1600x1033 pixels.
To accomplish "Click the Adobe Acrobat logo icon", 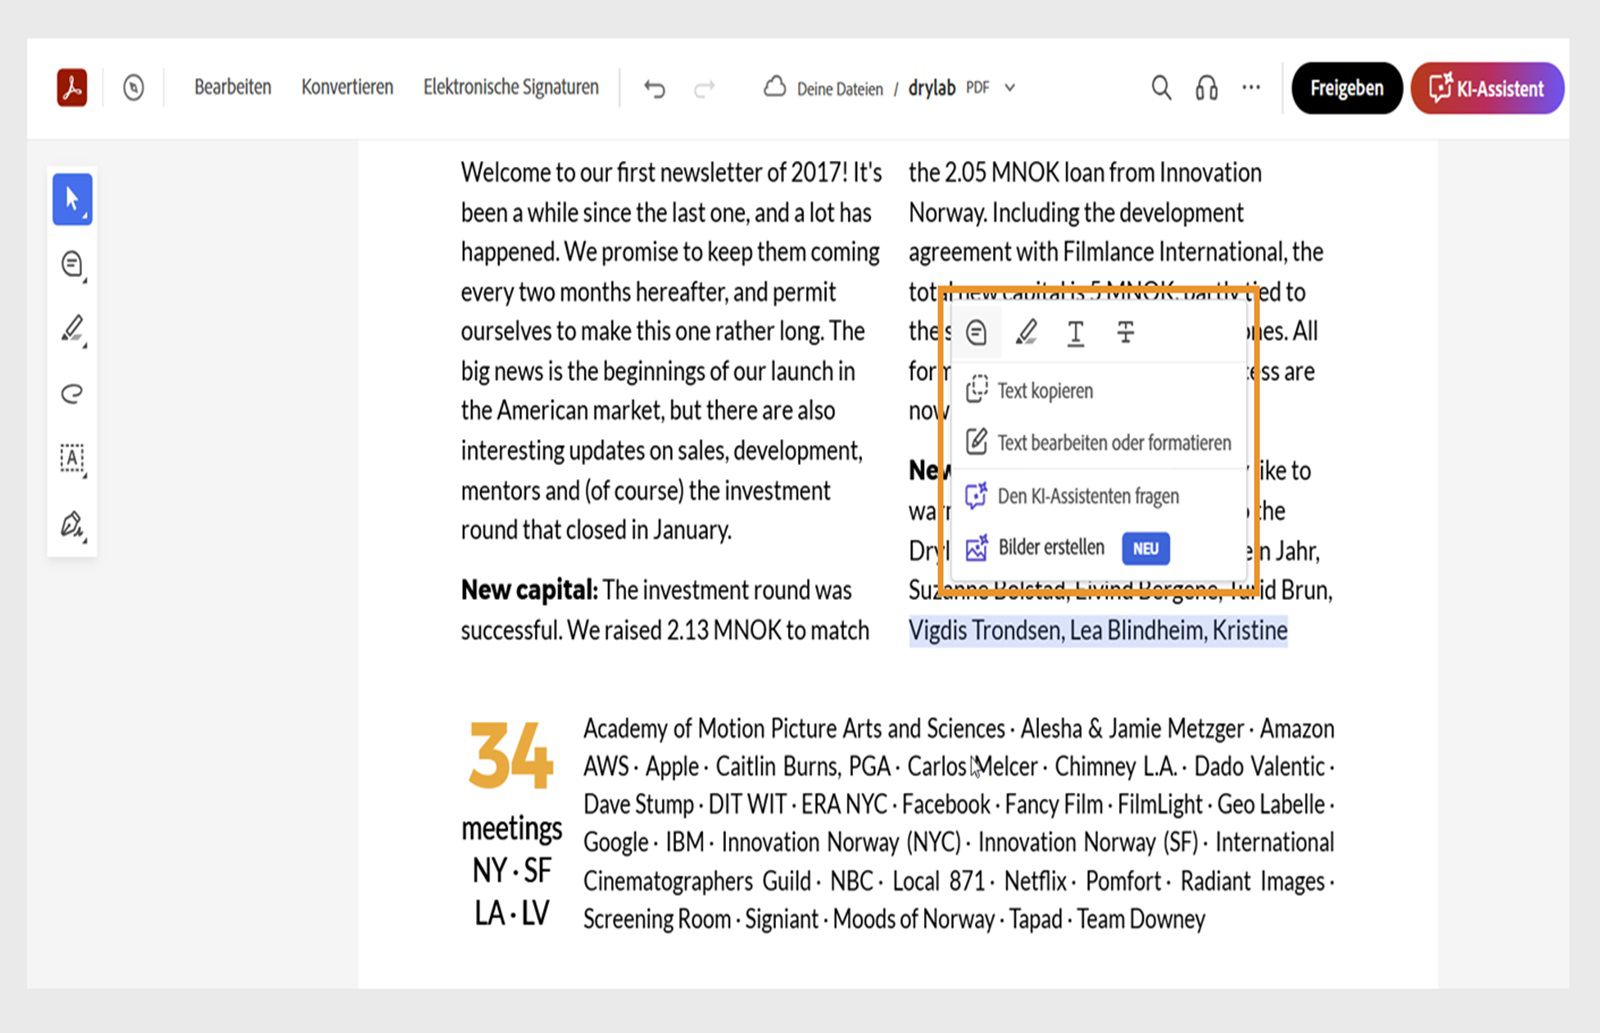I will [72, 88].
